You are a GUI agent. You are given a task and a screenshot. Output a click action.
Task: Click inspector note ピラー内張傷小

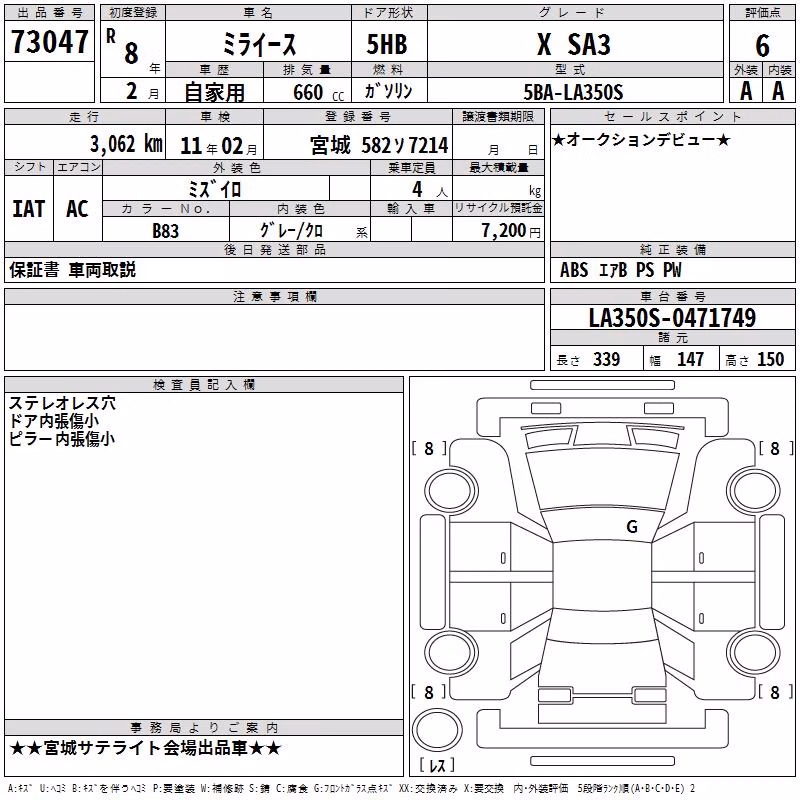(62, 439)
